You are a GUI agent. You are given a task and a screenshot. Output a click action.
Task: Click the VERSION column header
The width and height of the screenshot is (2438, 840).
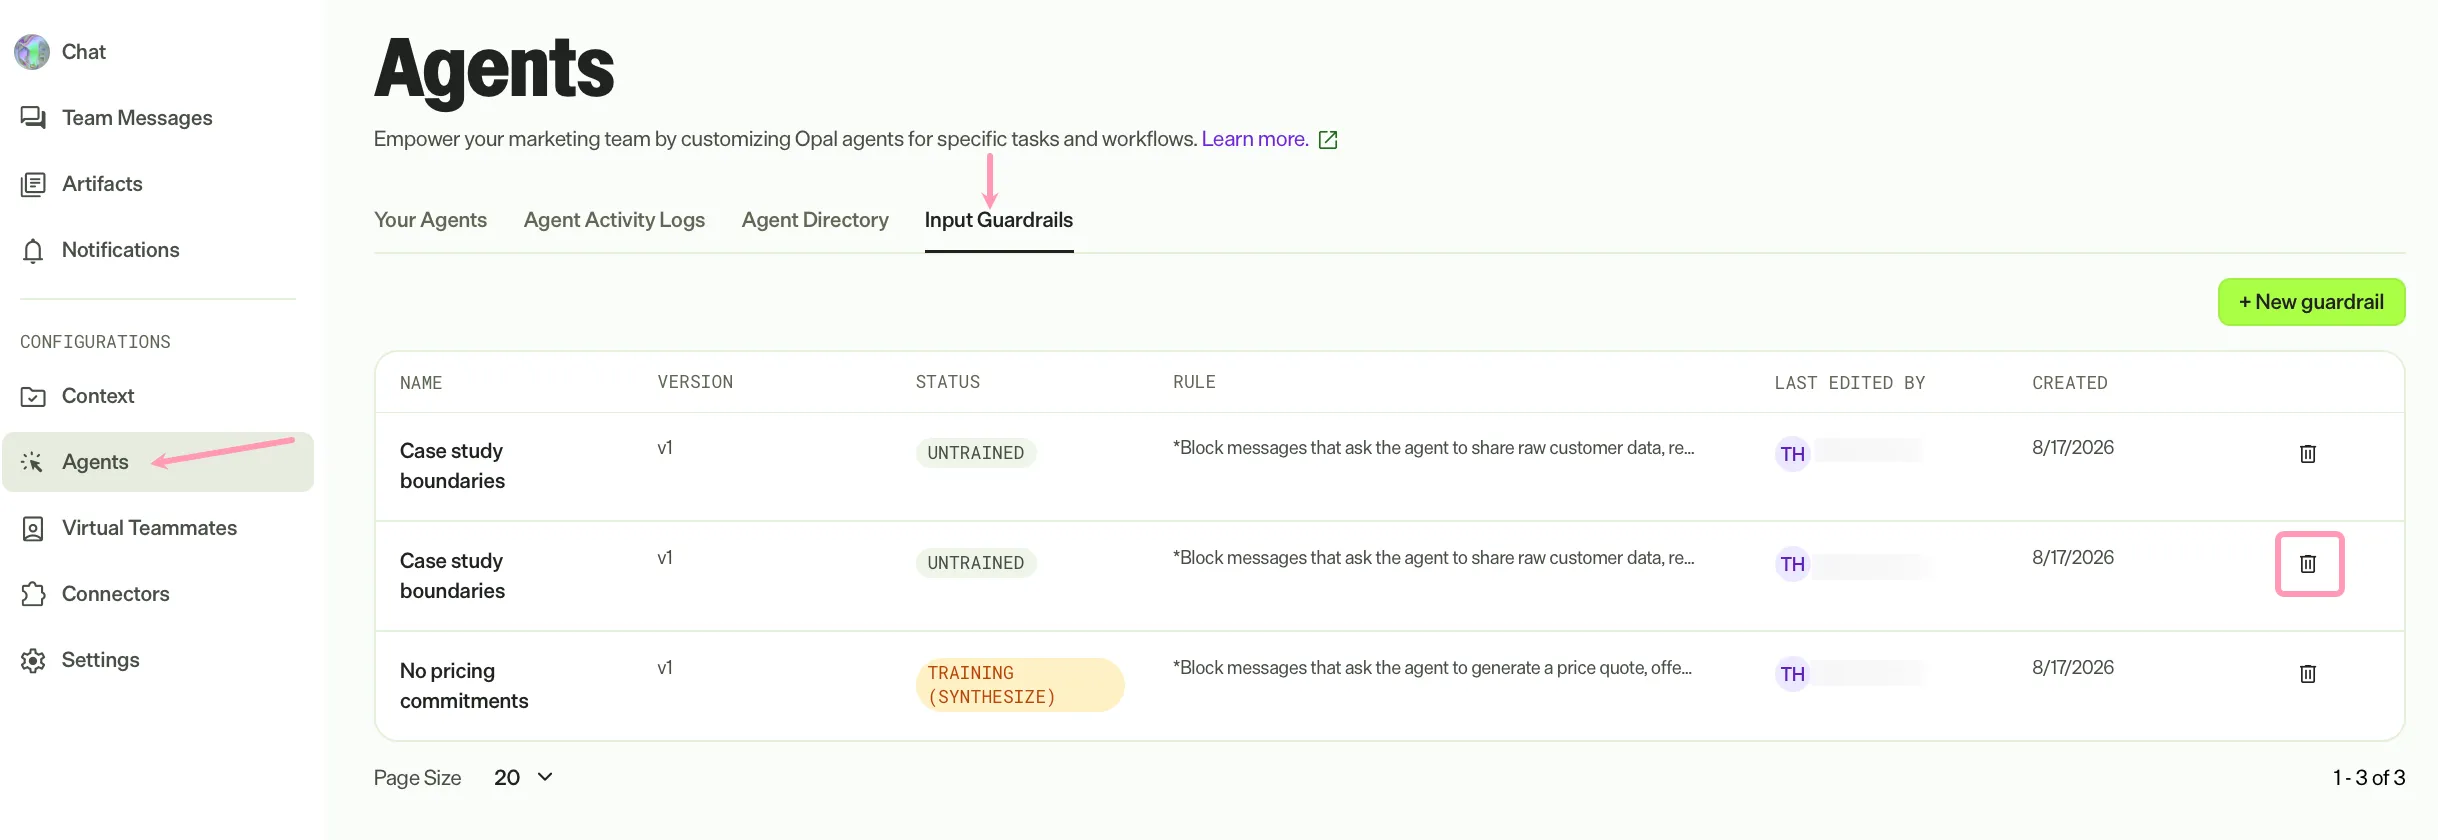pyautogui.click(x=695, y=382)
